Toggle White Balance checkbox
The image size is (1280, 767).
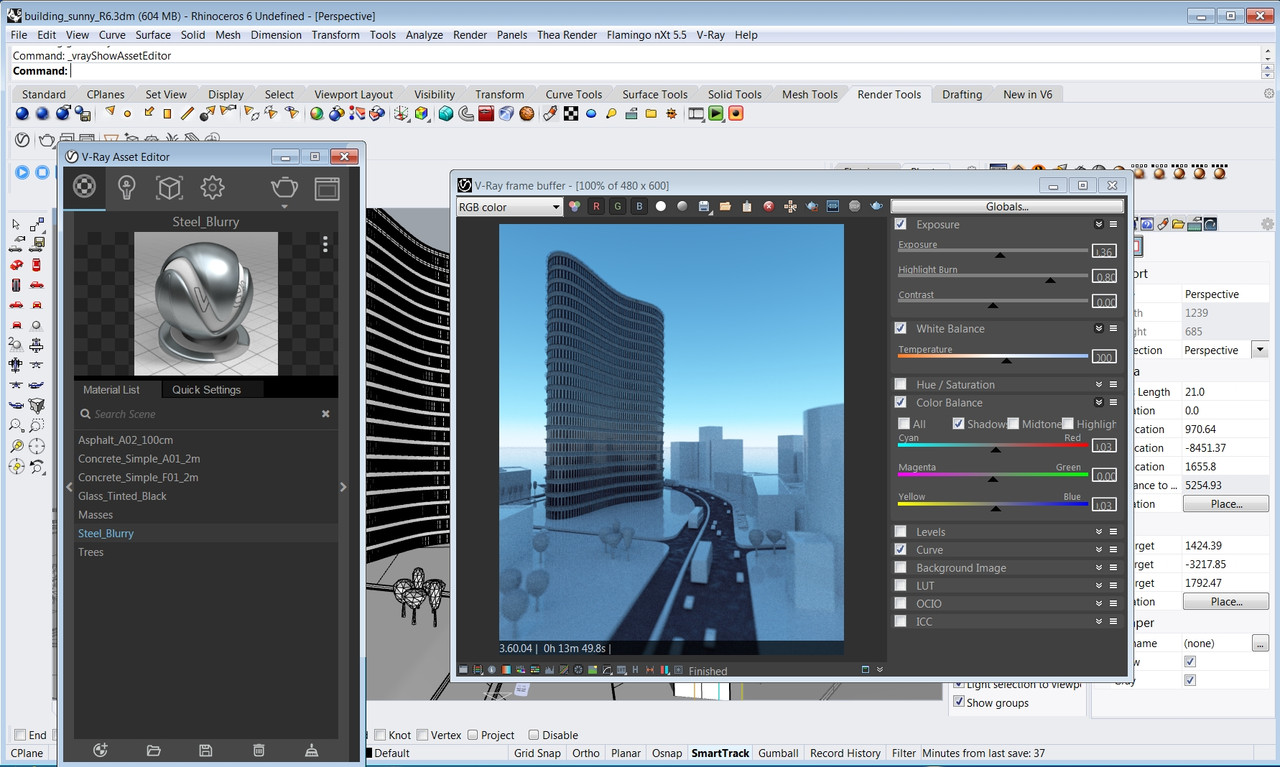pos(901,328)
